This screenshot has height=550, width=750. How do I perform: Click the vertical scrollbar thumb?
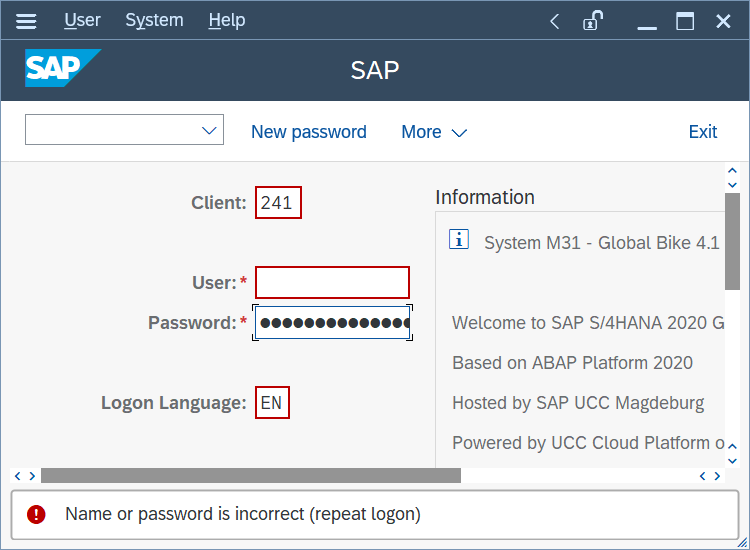pos(732,242)
